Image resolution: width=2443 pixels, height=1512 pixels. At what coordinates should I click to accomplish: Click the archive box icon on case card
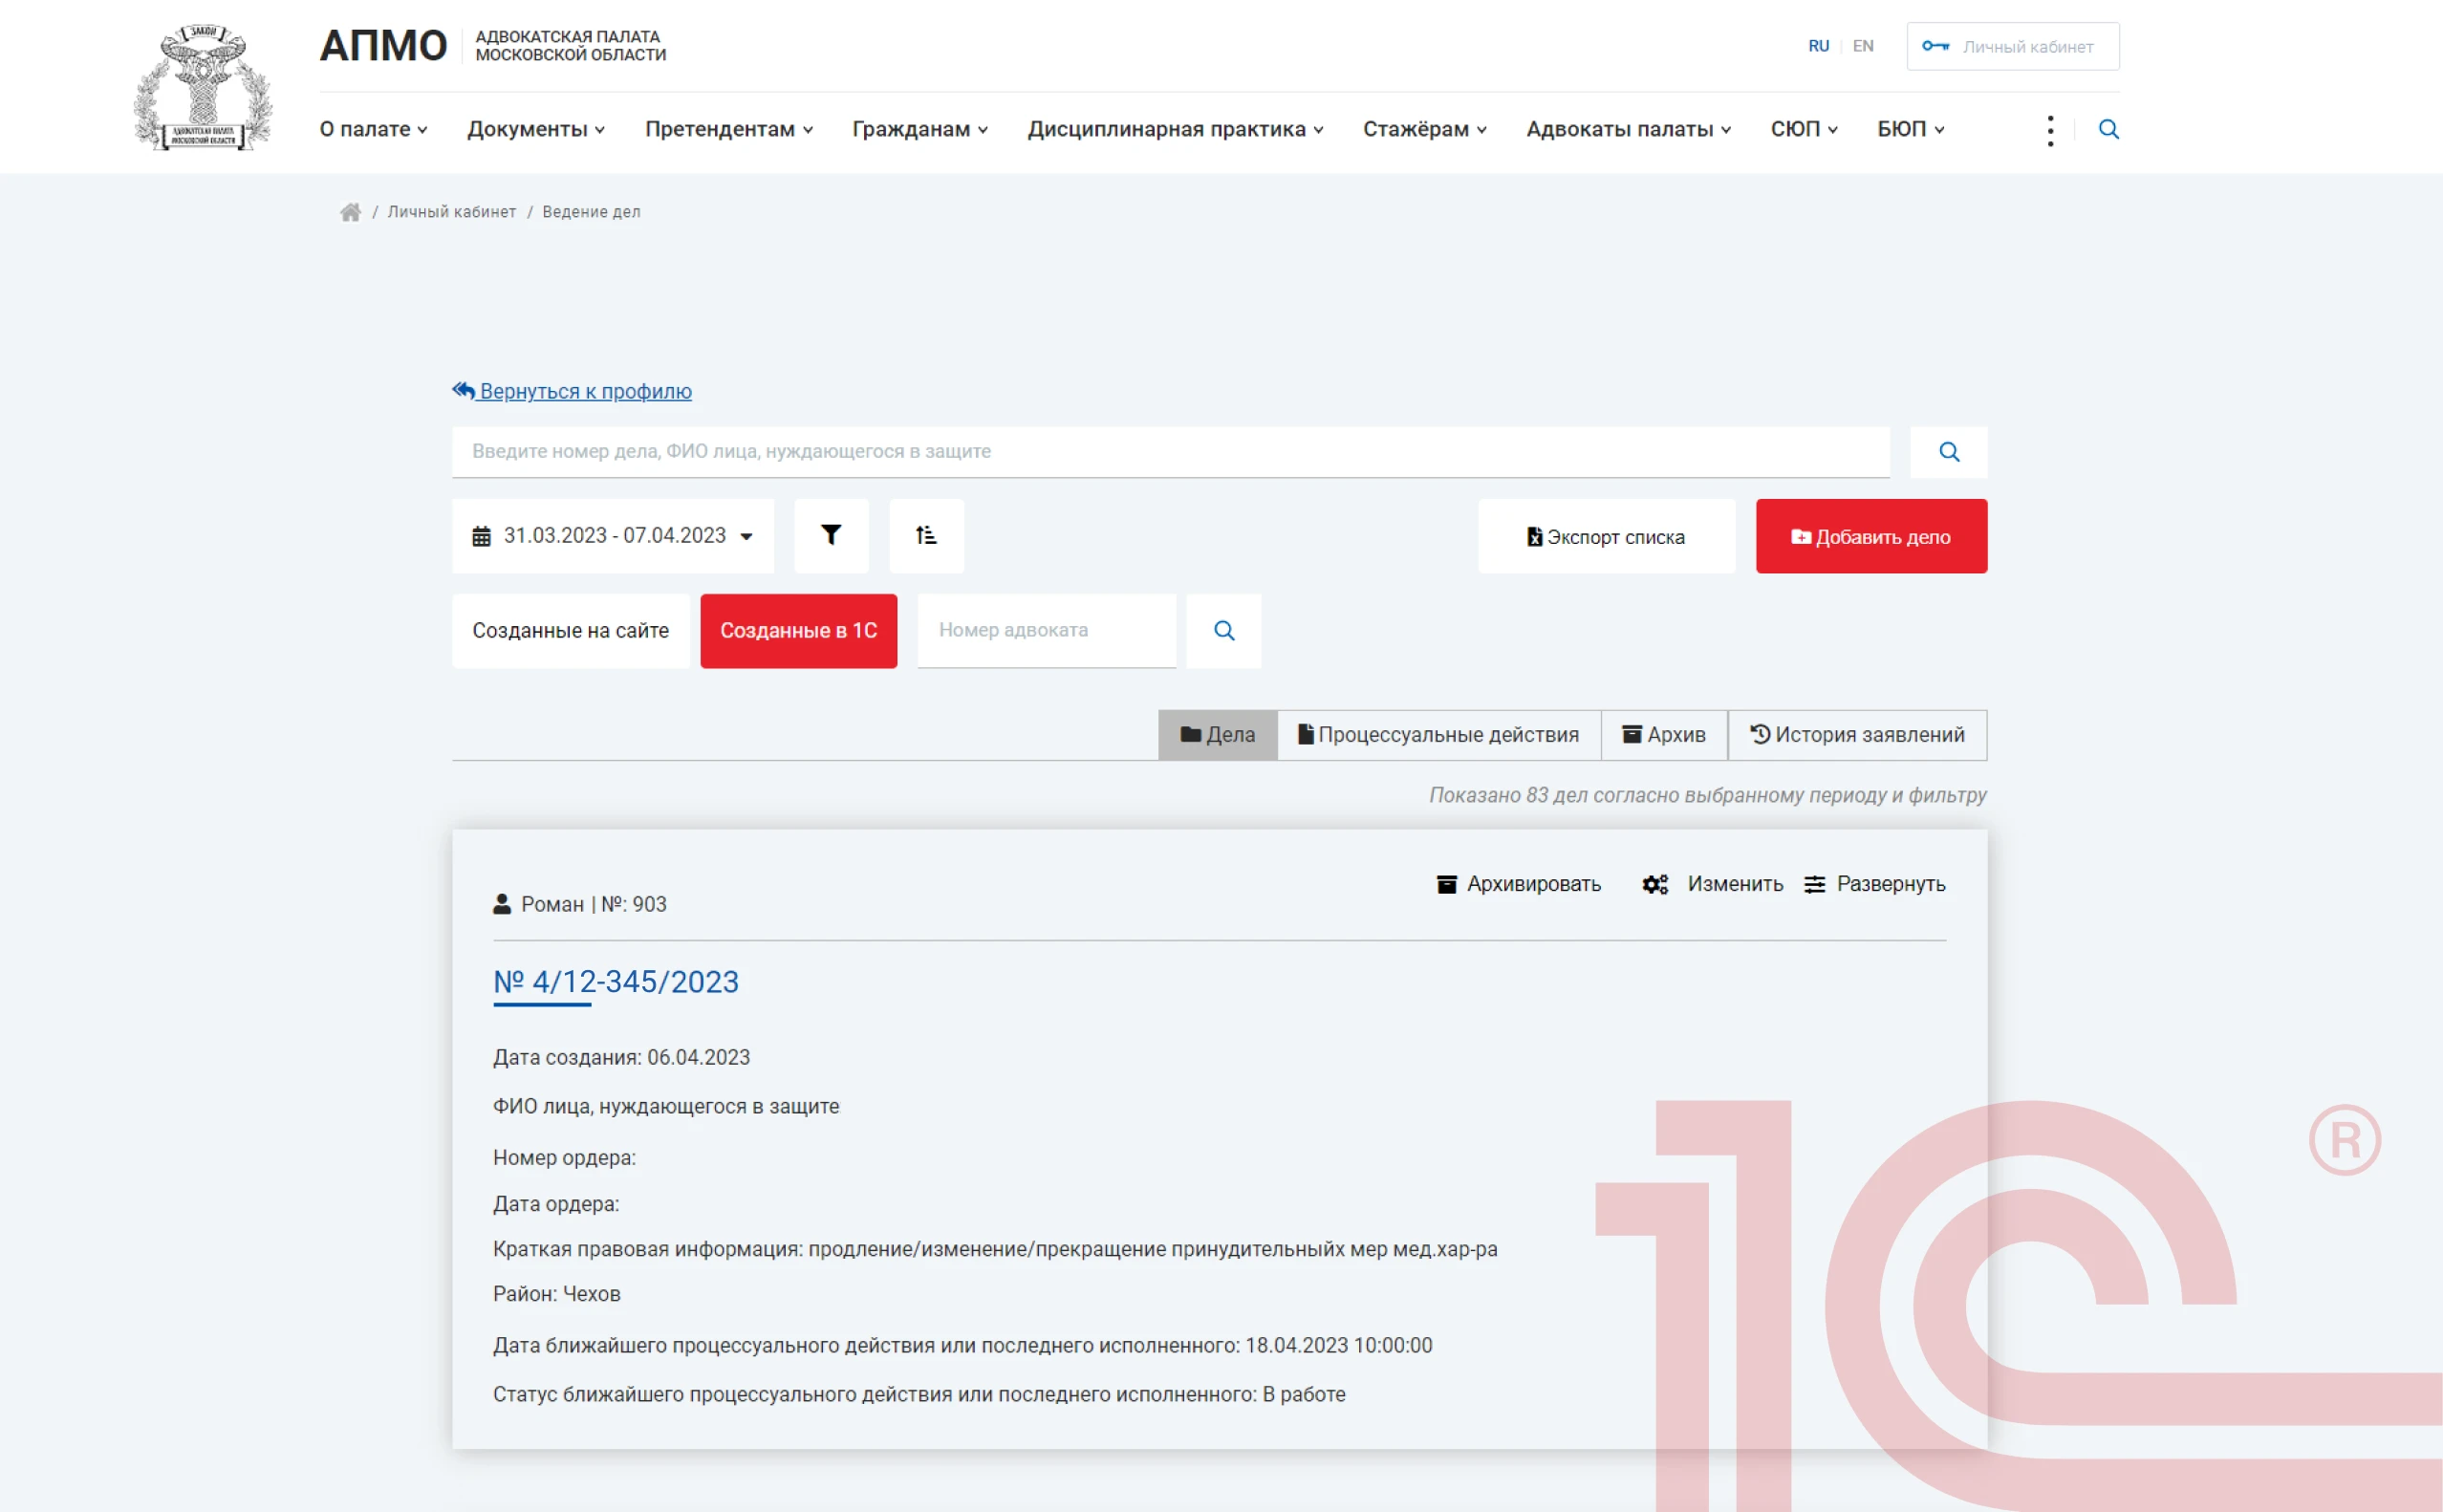(x=1446, y=884)
